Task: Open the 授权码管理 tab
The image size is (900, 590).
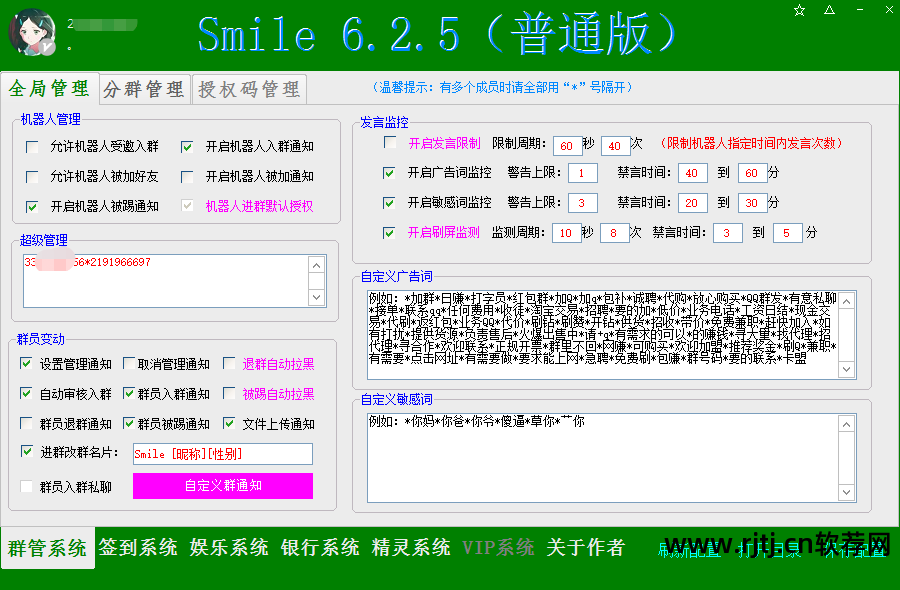Action: [249, 89]
